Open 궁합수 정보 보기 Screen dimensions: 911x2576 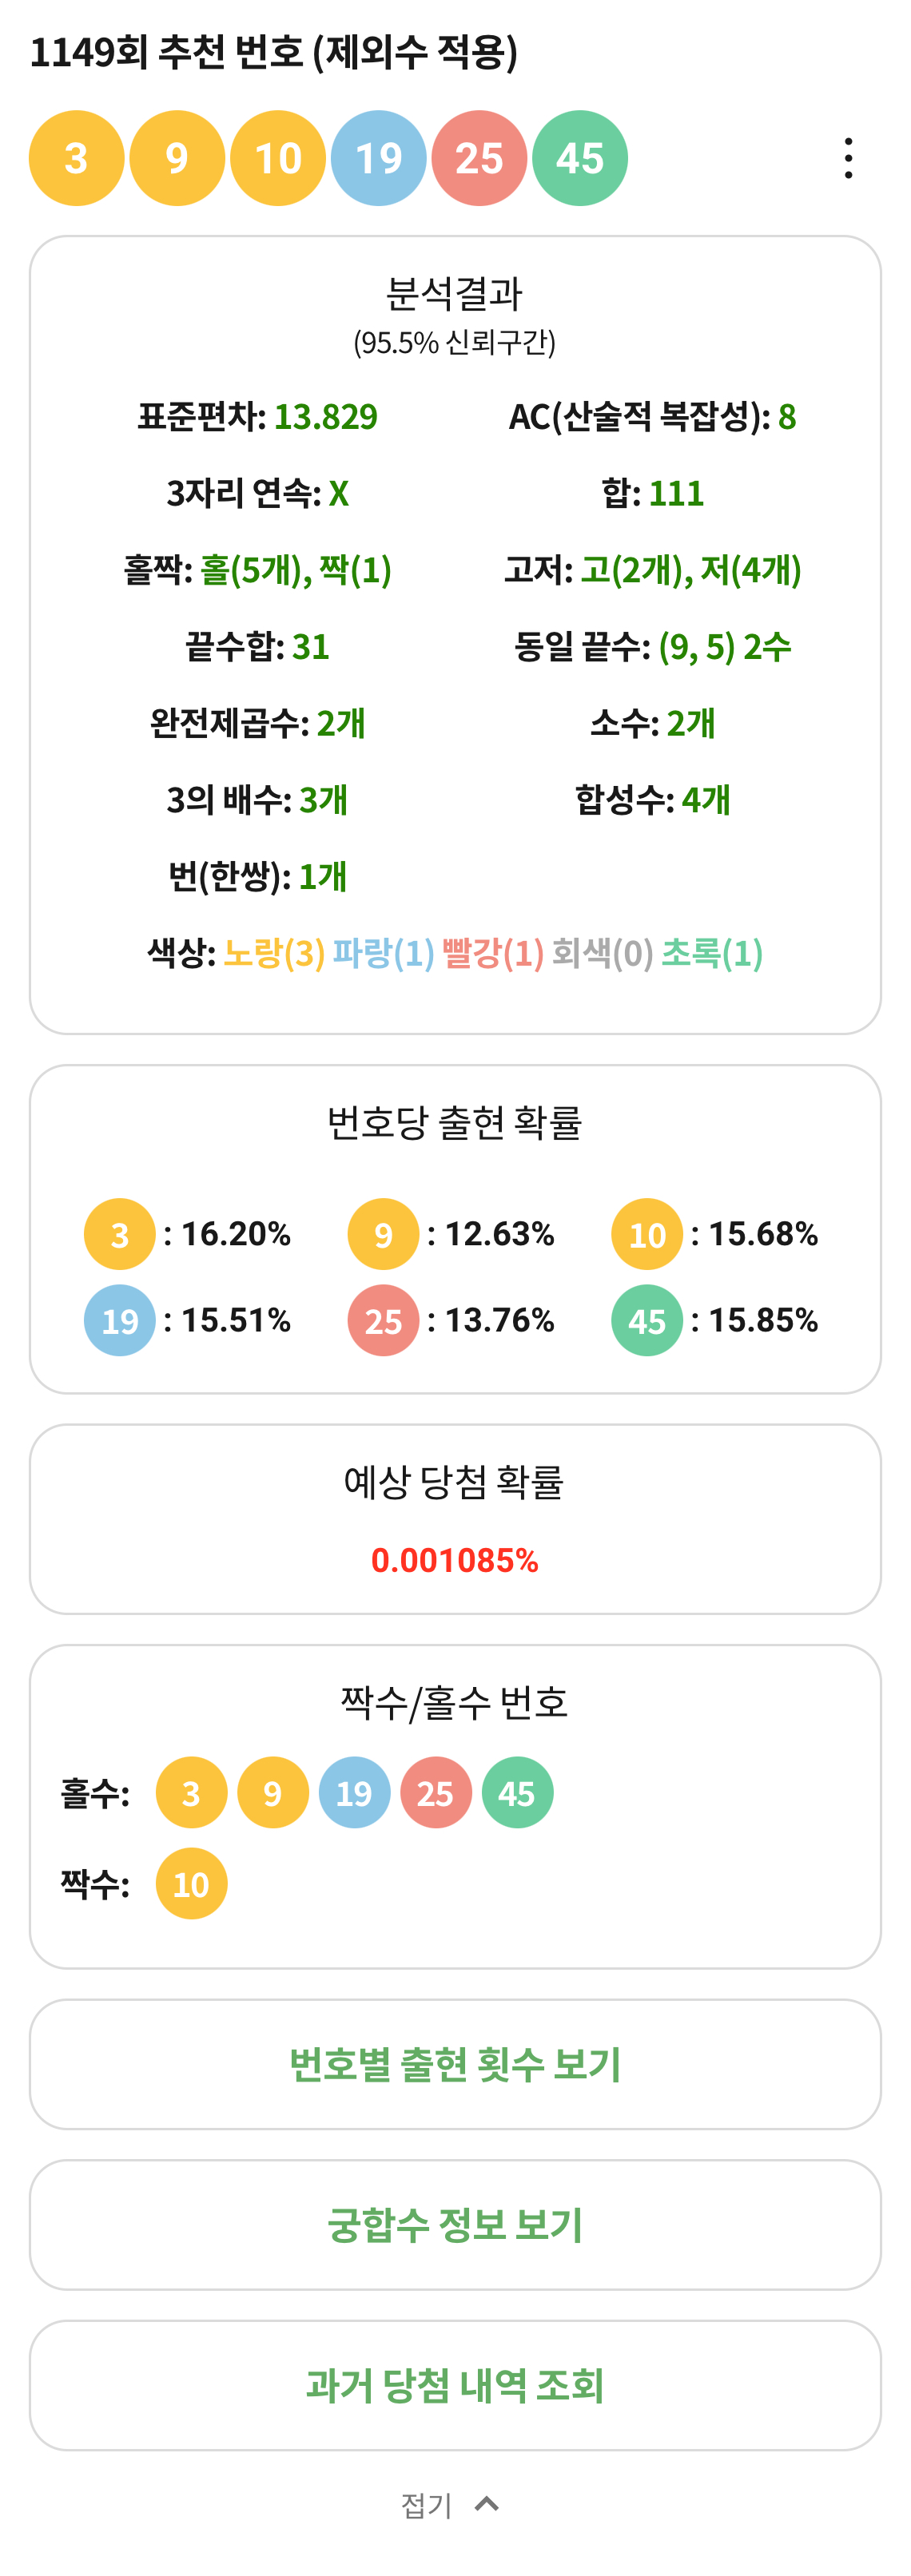click(455, 2225)
